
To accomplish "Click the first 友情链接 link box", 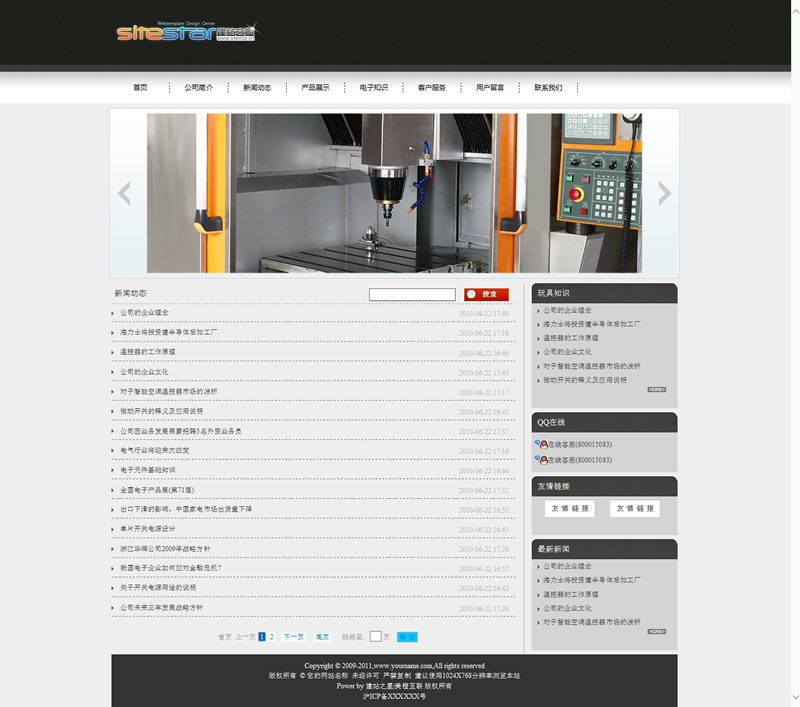I will pos(570,509).
